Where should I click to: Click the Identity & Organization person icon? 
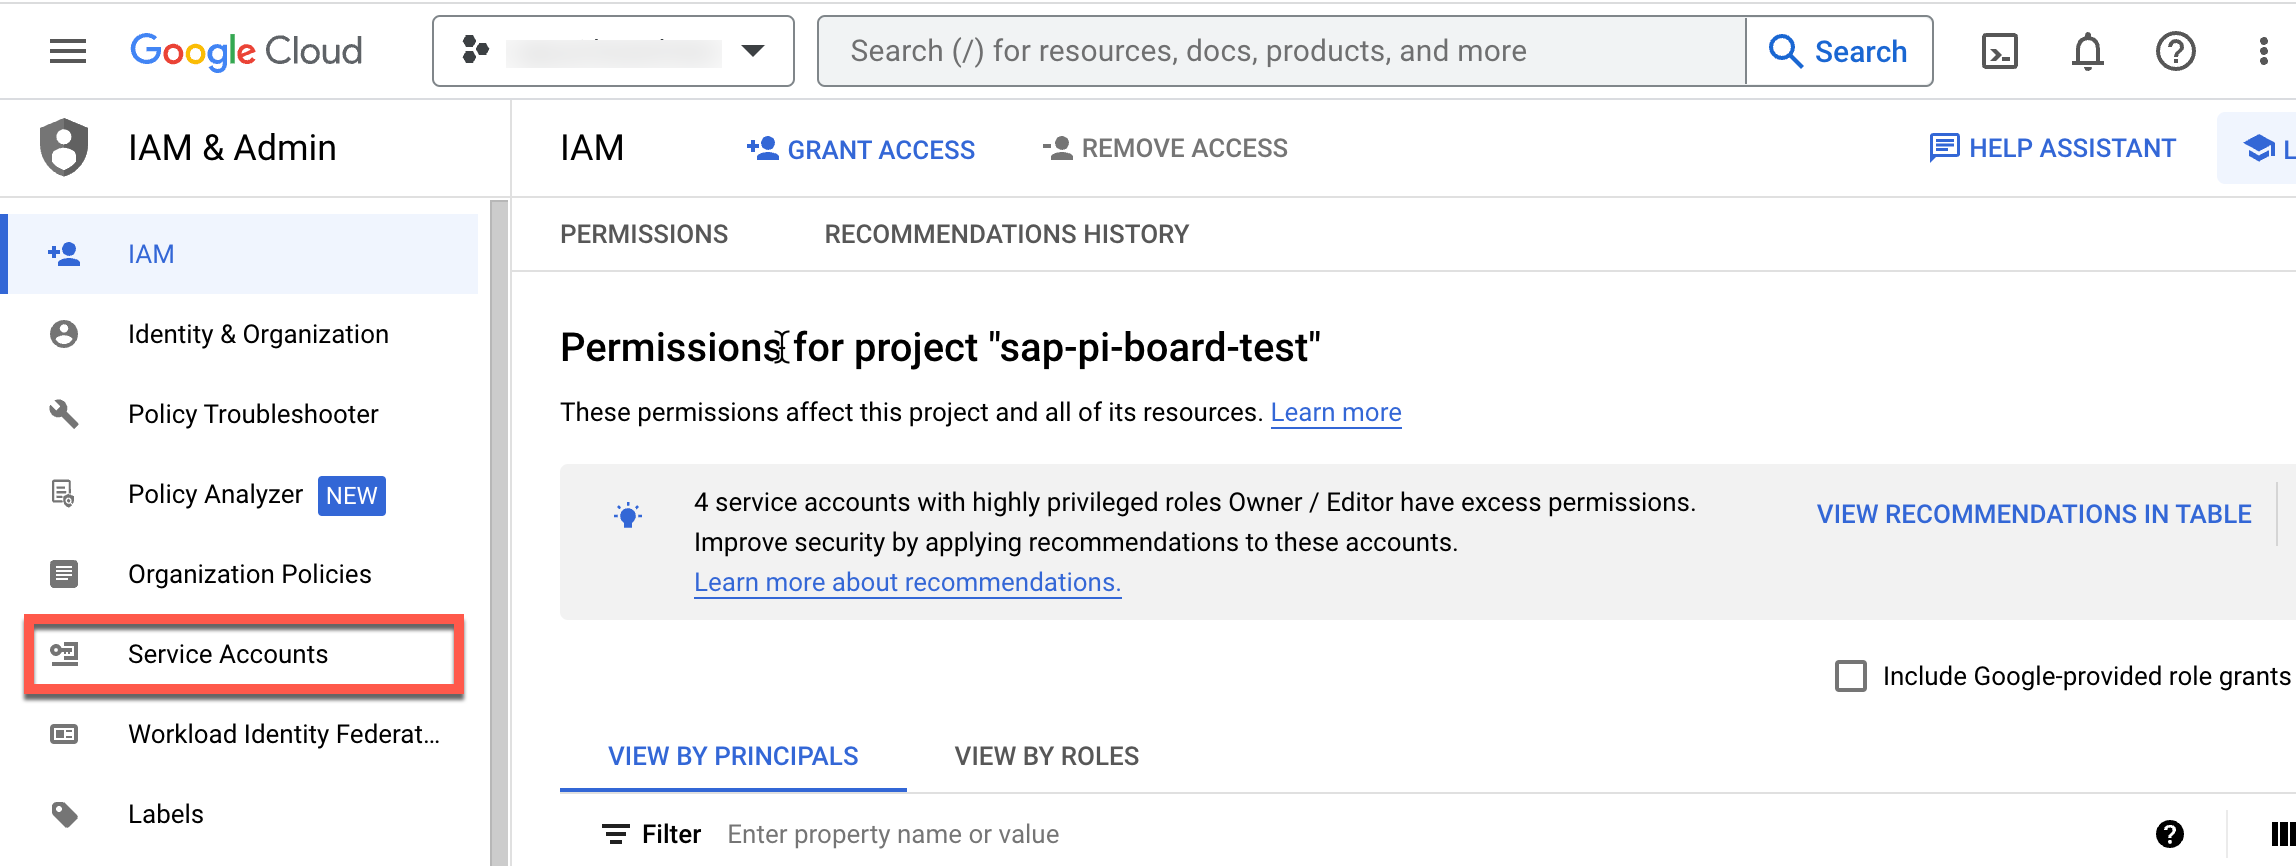click(x=64, y=334)
